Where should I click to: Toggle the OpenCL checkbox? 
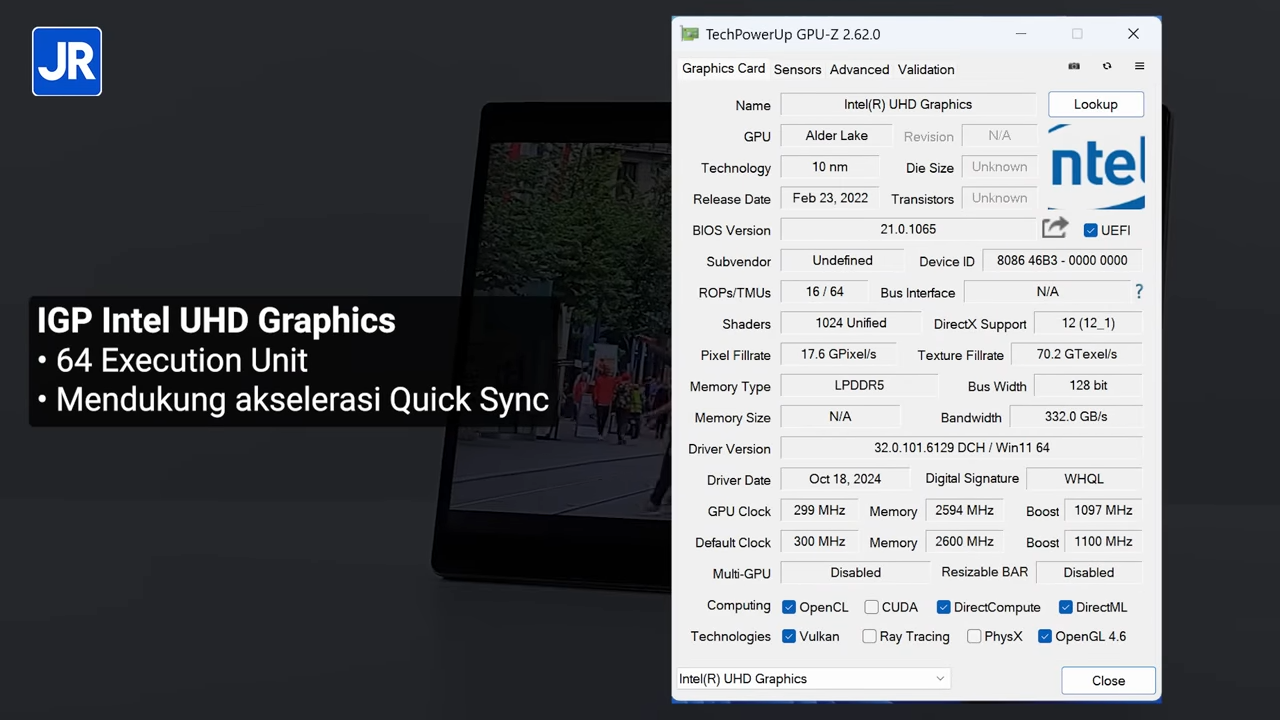coord(789,607)
